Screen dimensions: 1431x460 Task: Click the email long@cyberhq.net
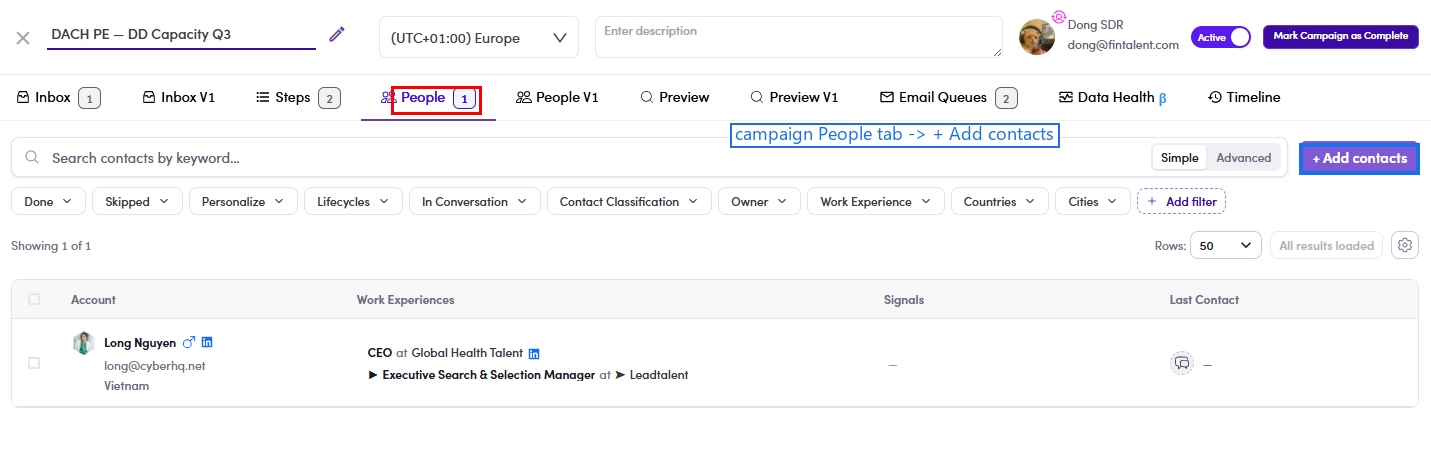click(155, 366)
